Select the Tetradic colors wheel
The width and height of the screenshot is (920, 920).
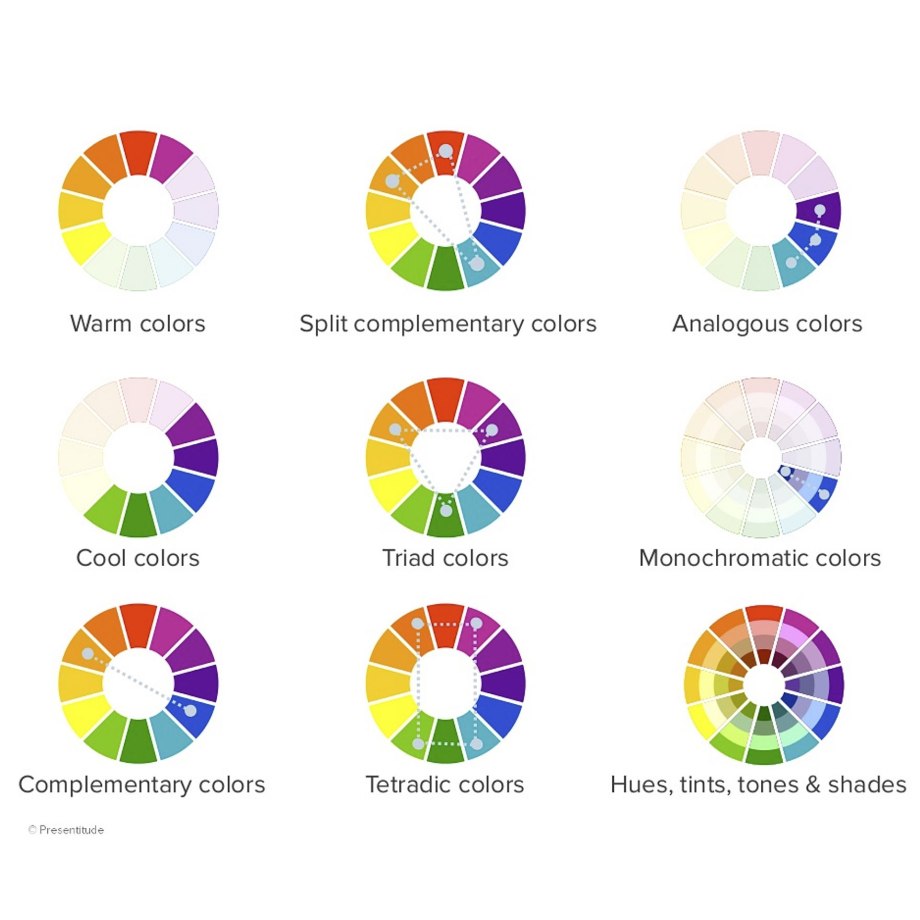click(x=445, y=684)
